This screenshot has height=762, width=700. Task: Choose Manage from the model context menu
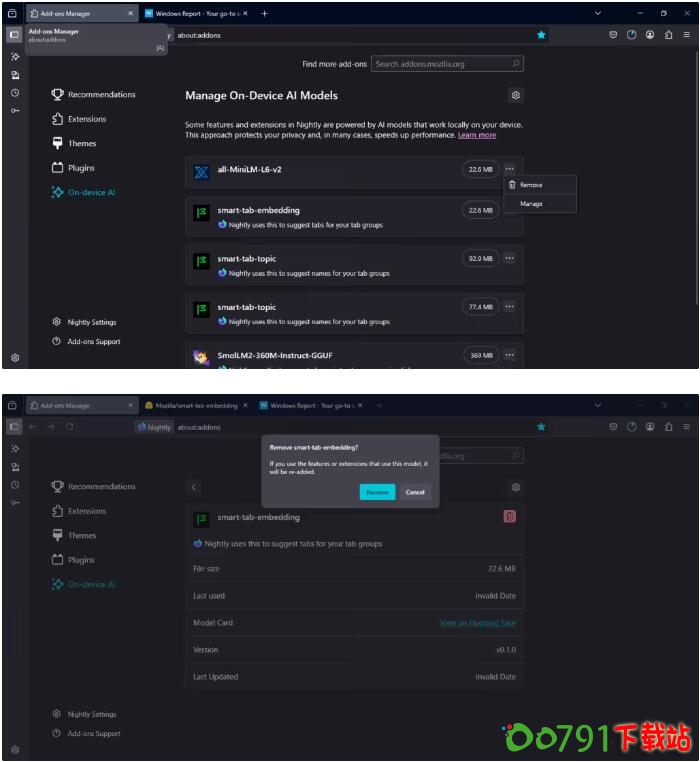(x=540, y=204)
